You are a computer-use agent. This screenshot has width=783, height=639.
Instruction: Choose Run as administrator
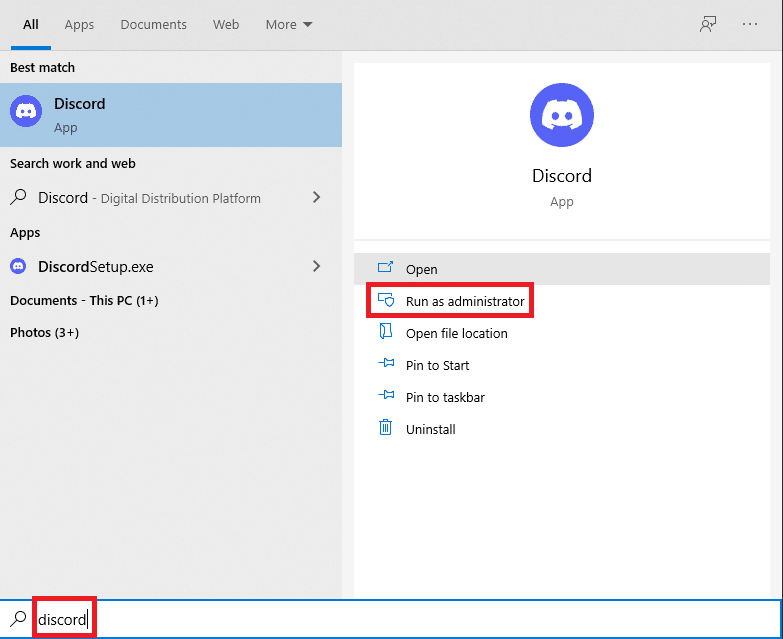[x=464, y=301]
